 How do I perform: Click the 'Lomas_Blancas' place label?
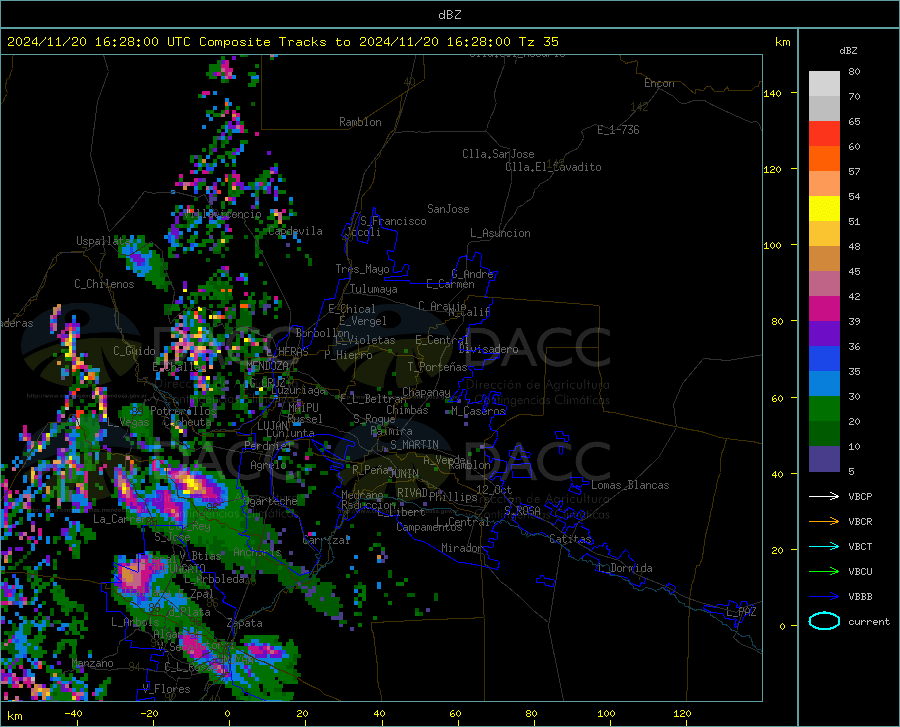[630, 485]
